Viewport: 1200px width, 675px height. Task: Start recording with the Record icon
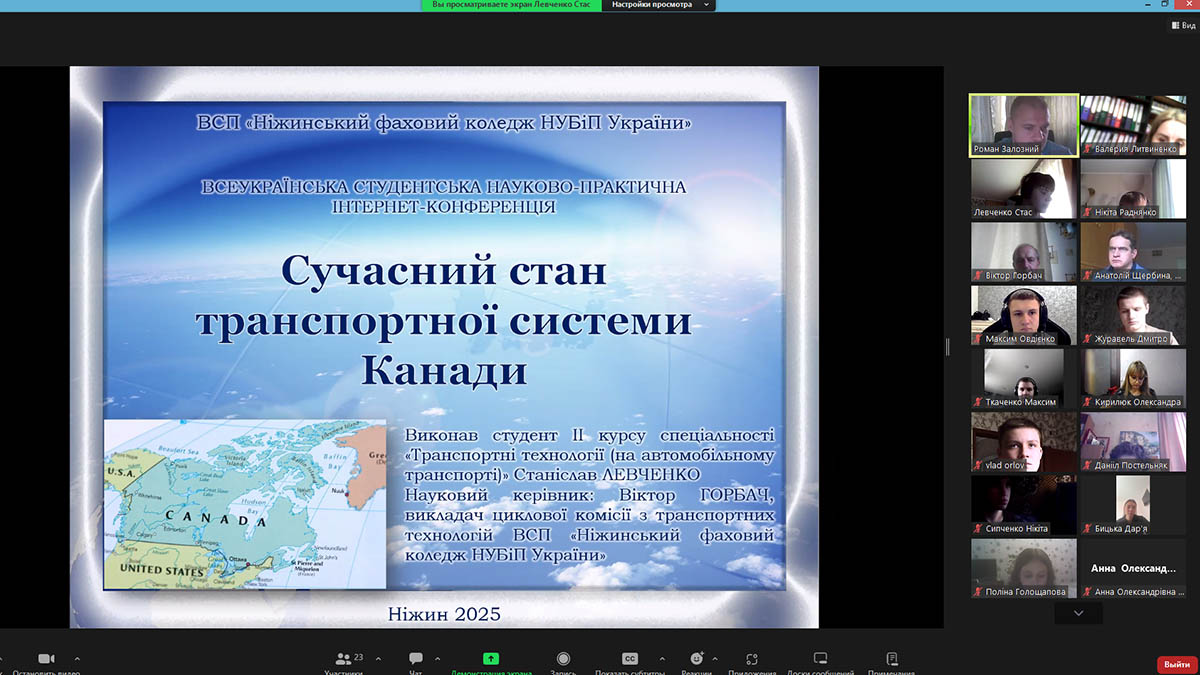point(563,659)
